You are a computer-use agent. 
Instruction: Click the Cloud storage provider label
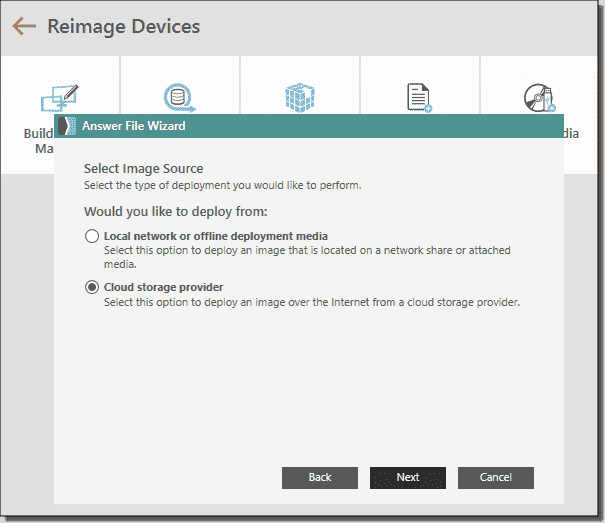(164, 287)
